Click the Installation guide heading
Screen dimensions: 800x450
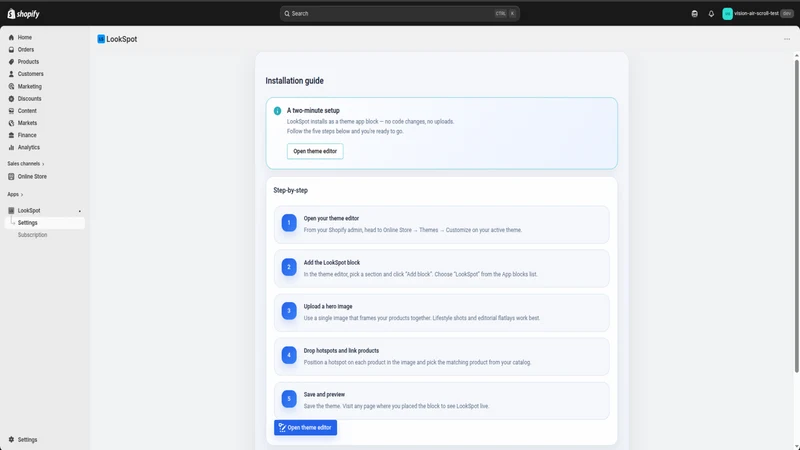coord(294,81)
